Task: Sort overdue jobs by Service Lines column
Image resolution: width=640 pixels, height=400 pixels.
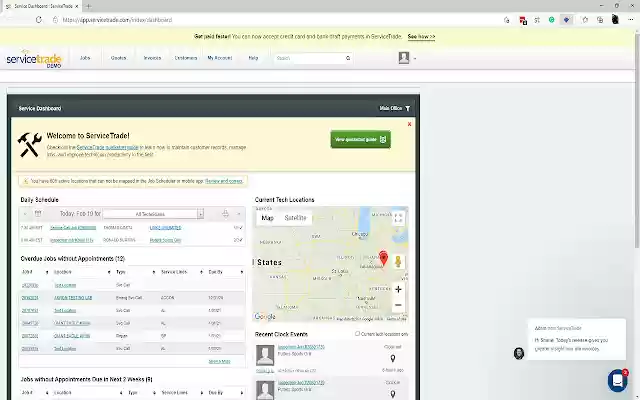Action: pyautogui.click(x=182, y=272)
